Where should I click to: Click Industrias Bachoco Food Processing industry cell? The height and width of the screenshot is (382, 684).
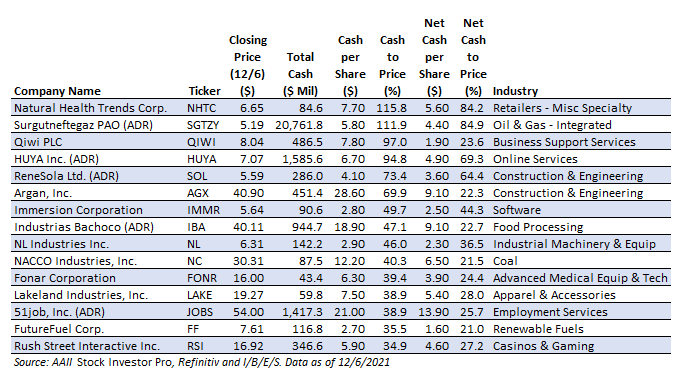538,227
